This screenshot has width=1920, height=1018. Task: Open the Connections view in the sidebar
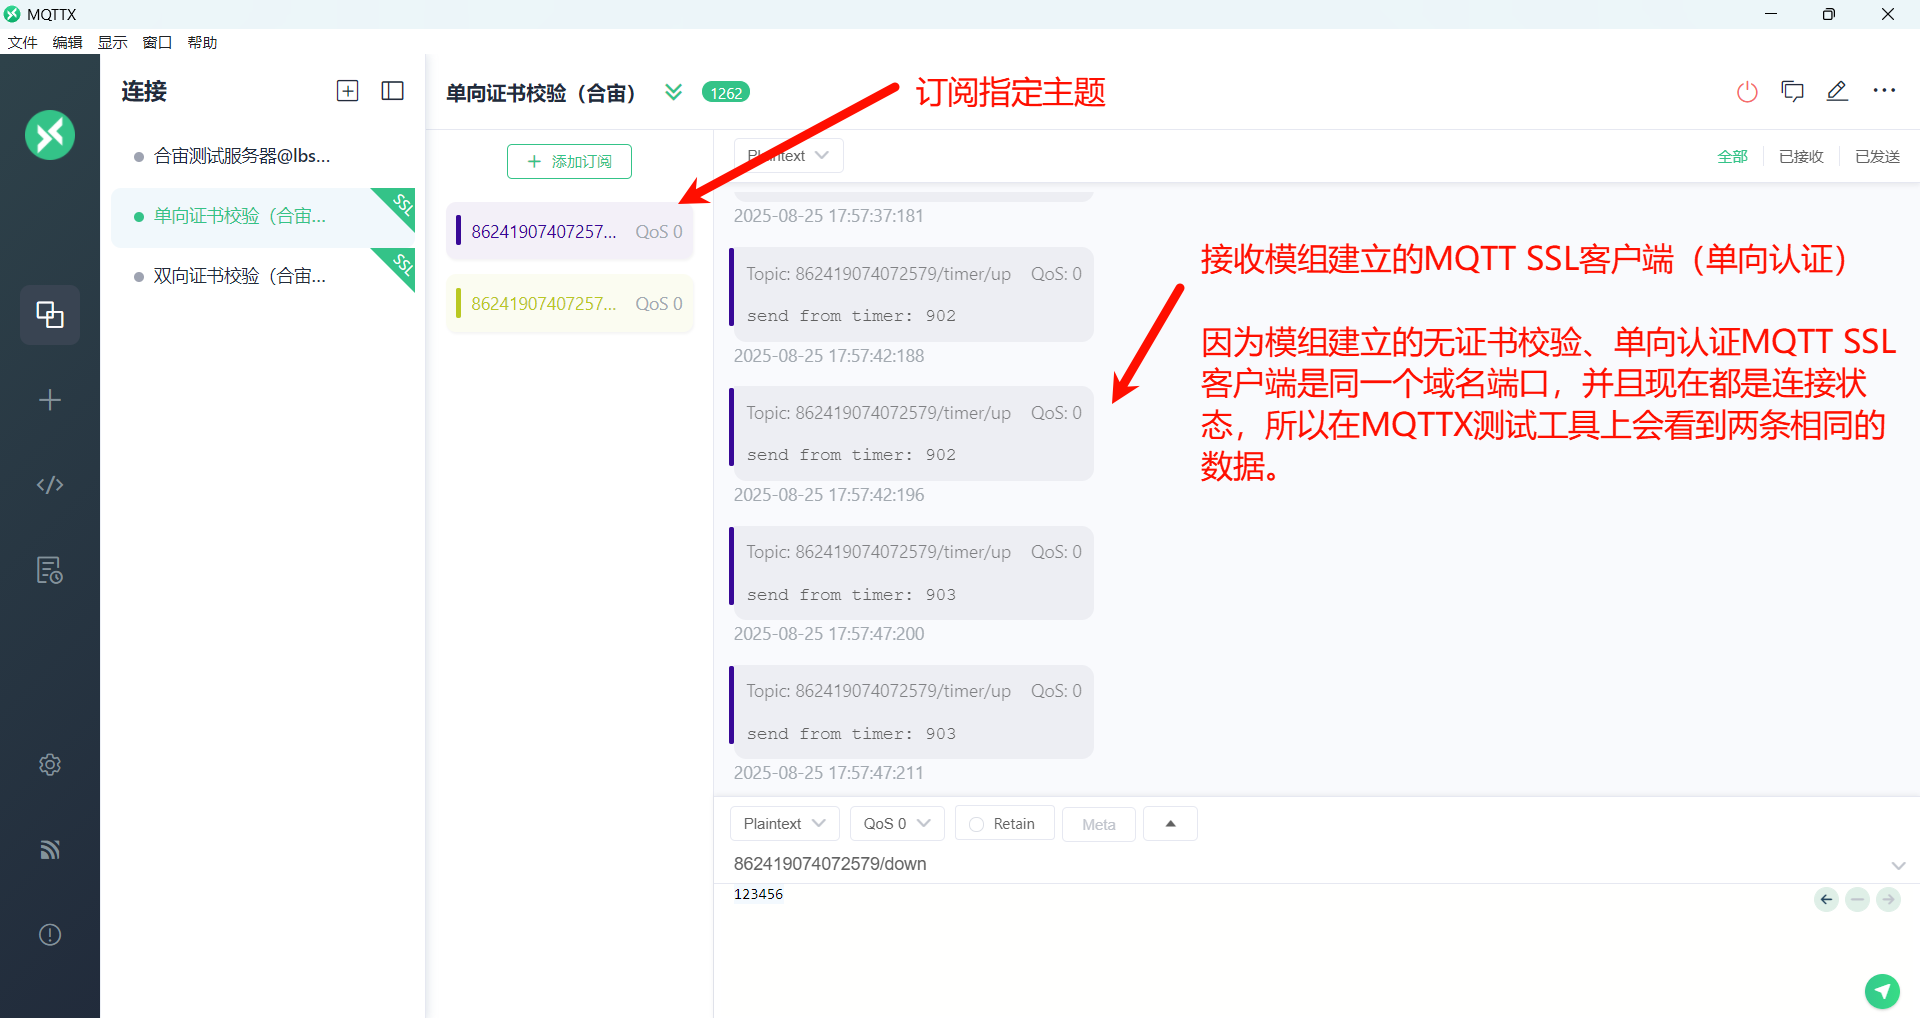(50, 315)
